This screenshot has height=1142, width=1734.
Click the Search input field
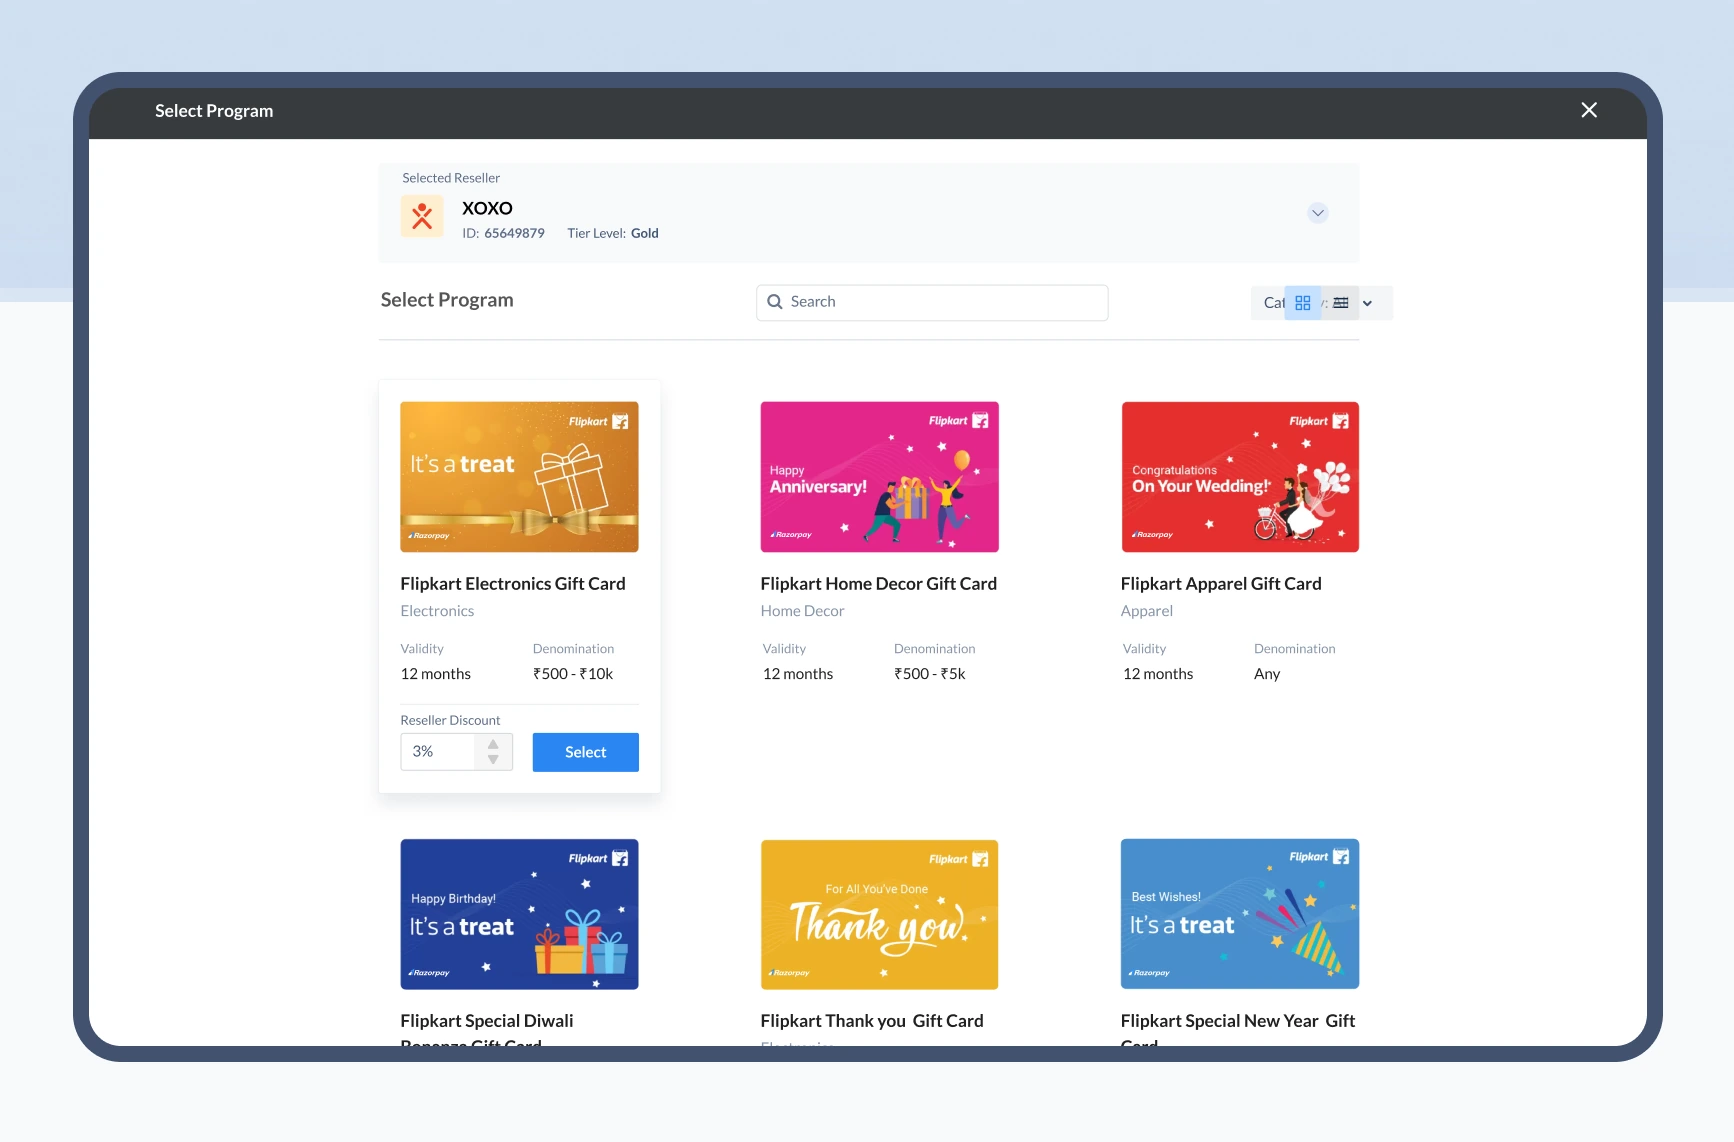coord(932,302)
